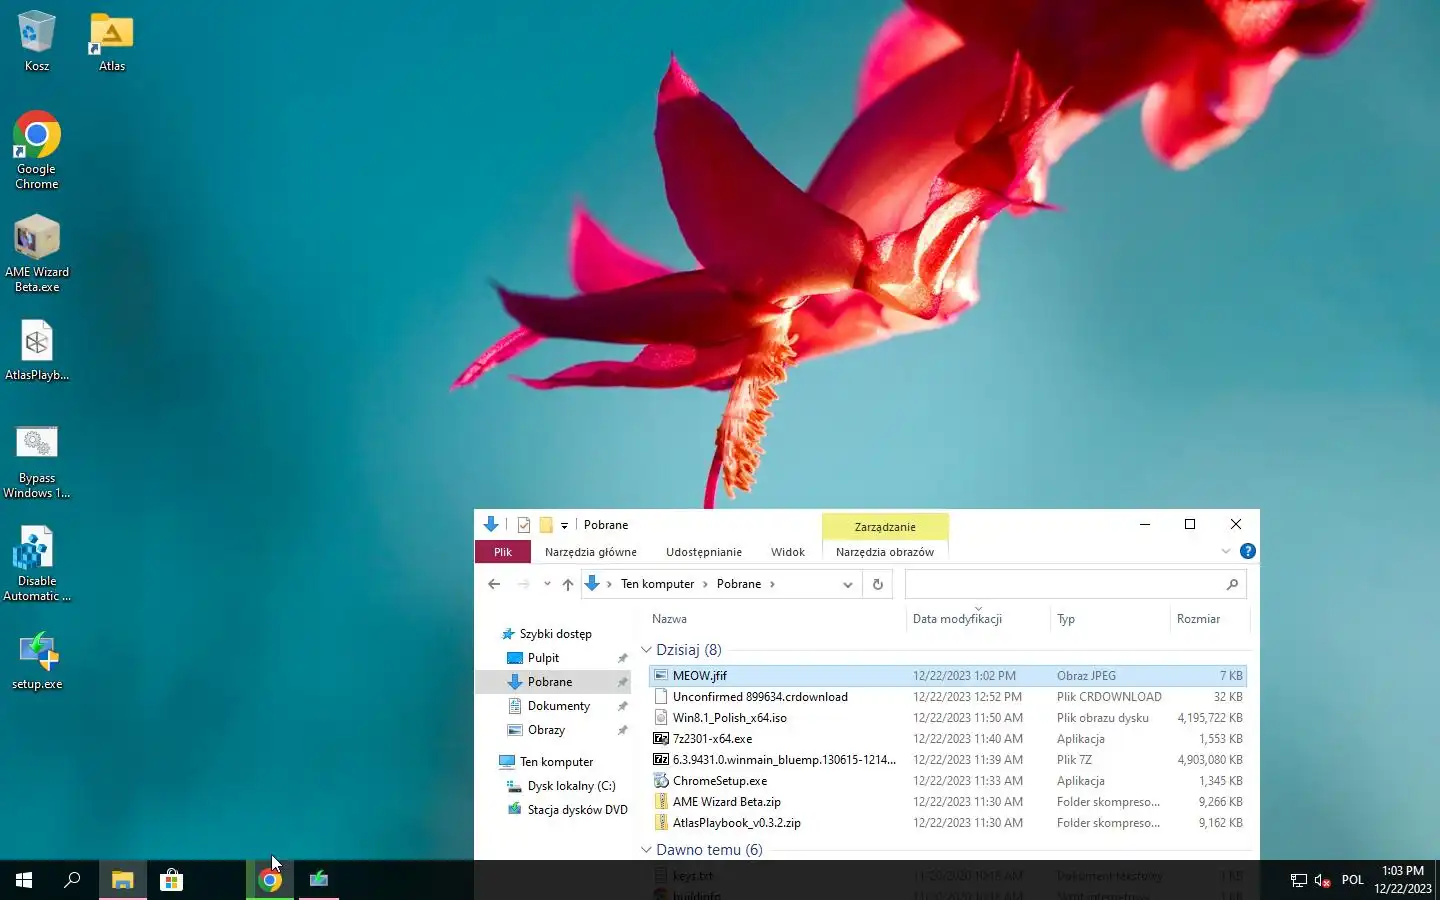Open the Plik file tab
Image resolution: width=1440 pixels, height=900 pixels.
(x=503, y=552)
